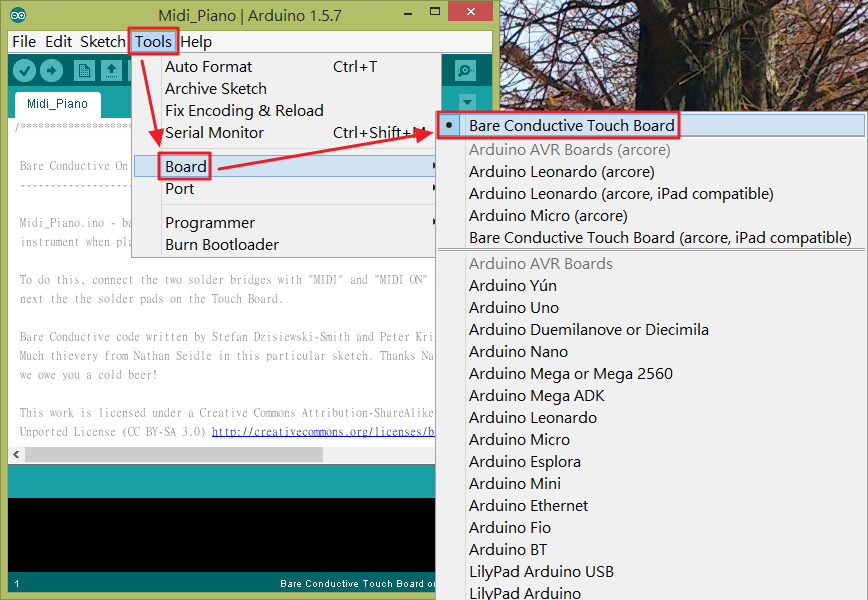Maximize the Arduino window
The width and height of the screenshot is (868, 600).
pyautogui.click(x=435, y=12)
